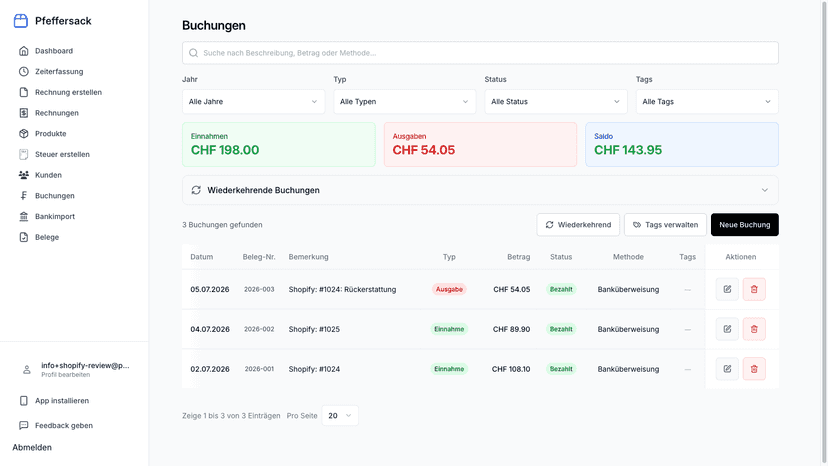Click the date 05.07.2026
This screenshot has width=828, height=466.
click(x=210, y=289)
